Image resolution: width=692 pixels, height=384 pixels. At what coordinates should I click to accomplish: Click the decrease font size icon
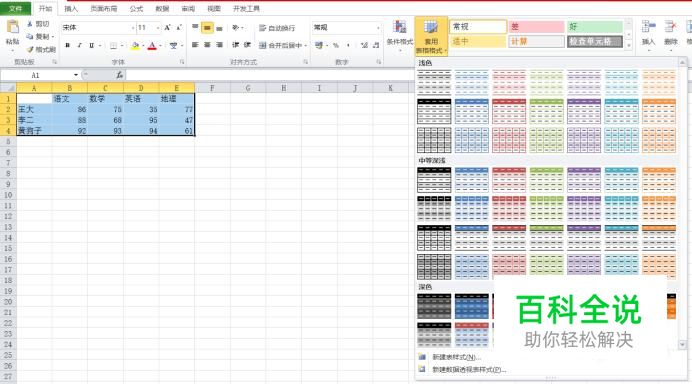179,27
